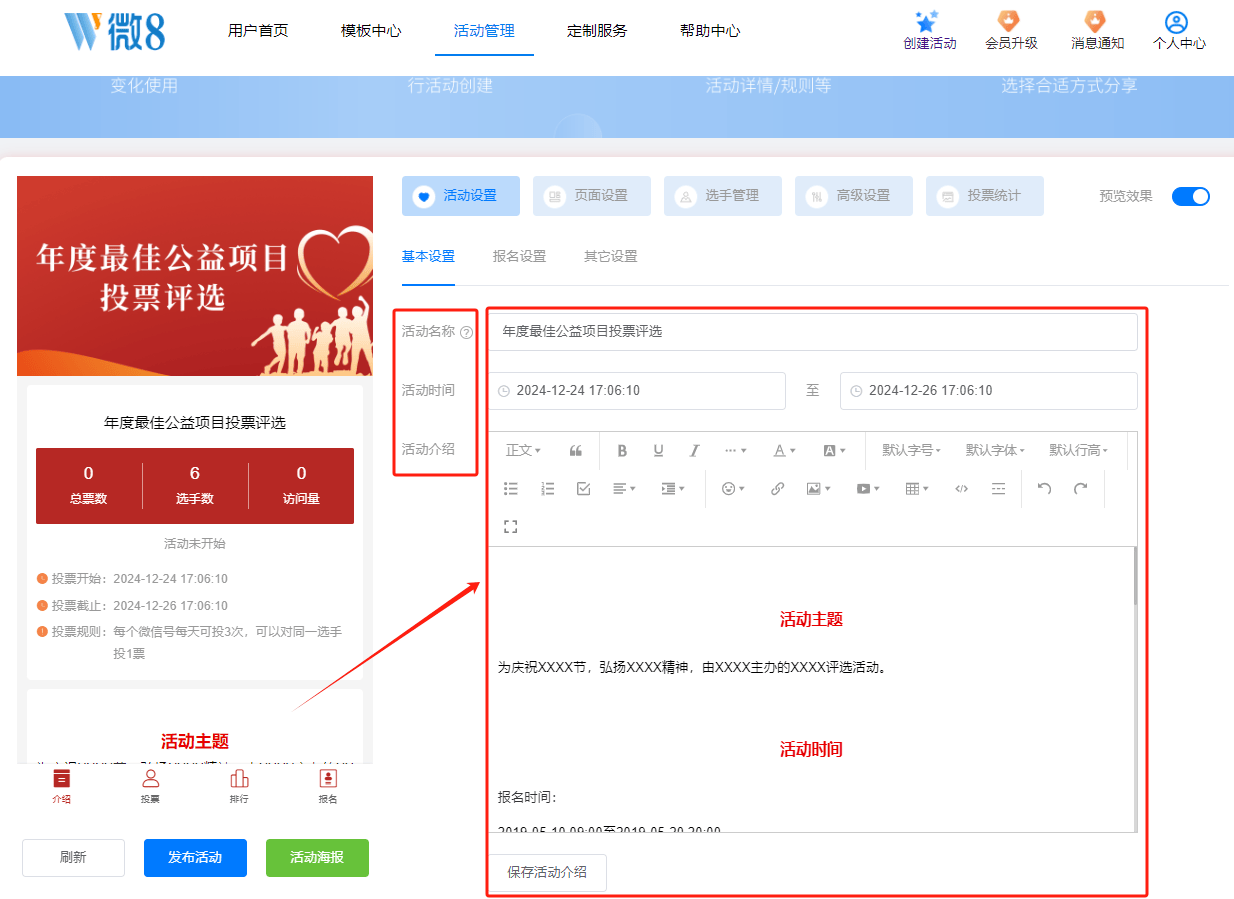1234x899 pixels.
Task: Open the 默认字号 font size dropdown
Action: [911, 450]
